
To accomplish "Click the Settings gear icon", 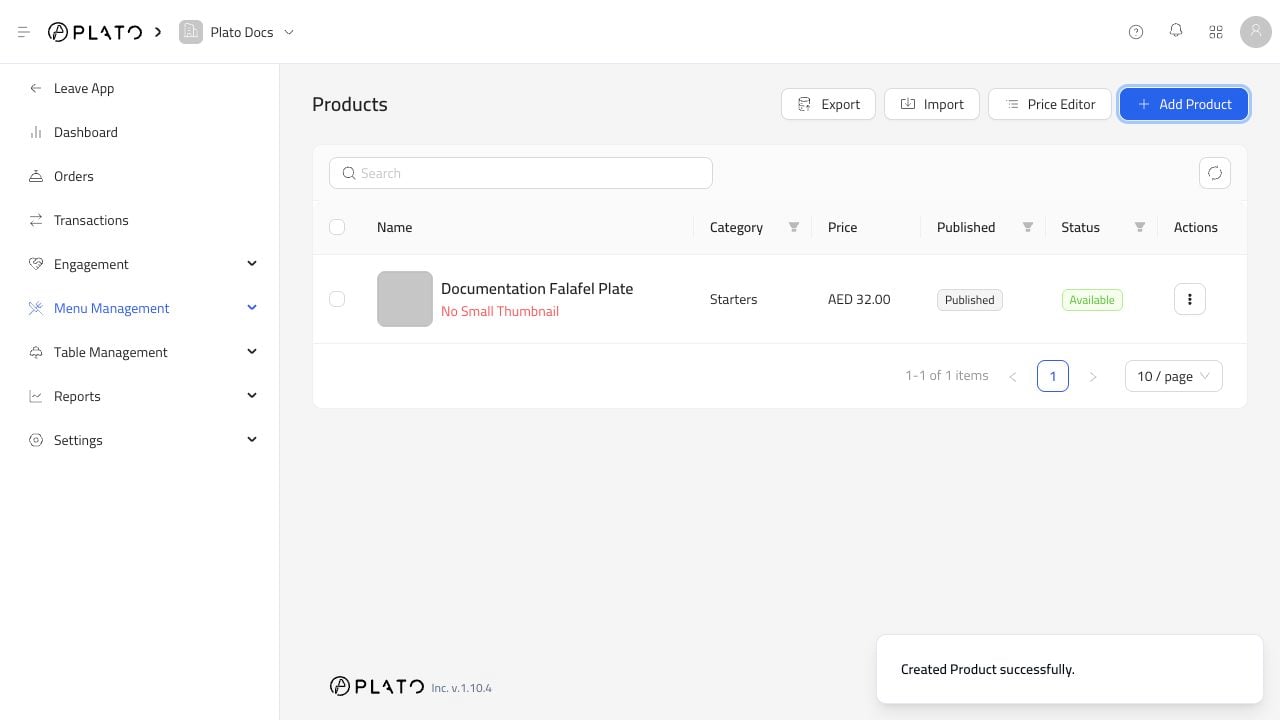I will click(36, 440).
